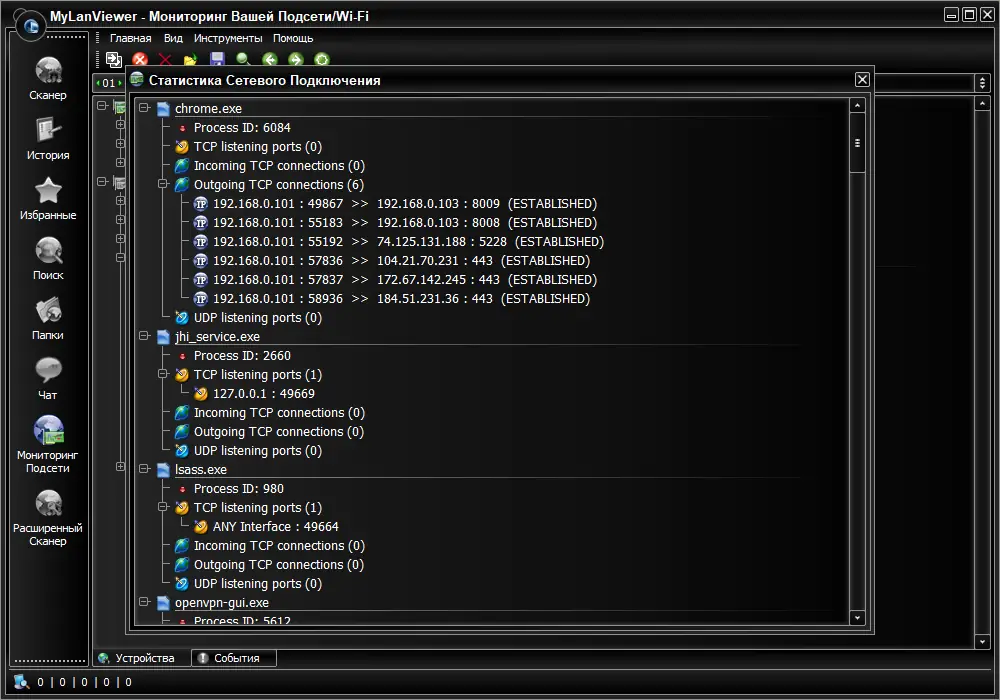
Task: Open the Сканер sidebar tool
Action: (48, 78)
